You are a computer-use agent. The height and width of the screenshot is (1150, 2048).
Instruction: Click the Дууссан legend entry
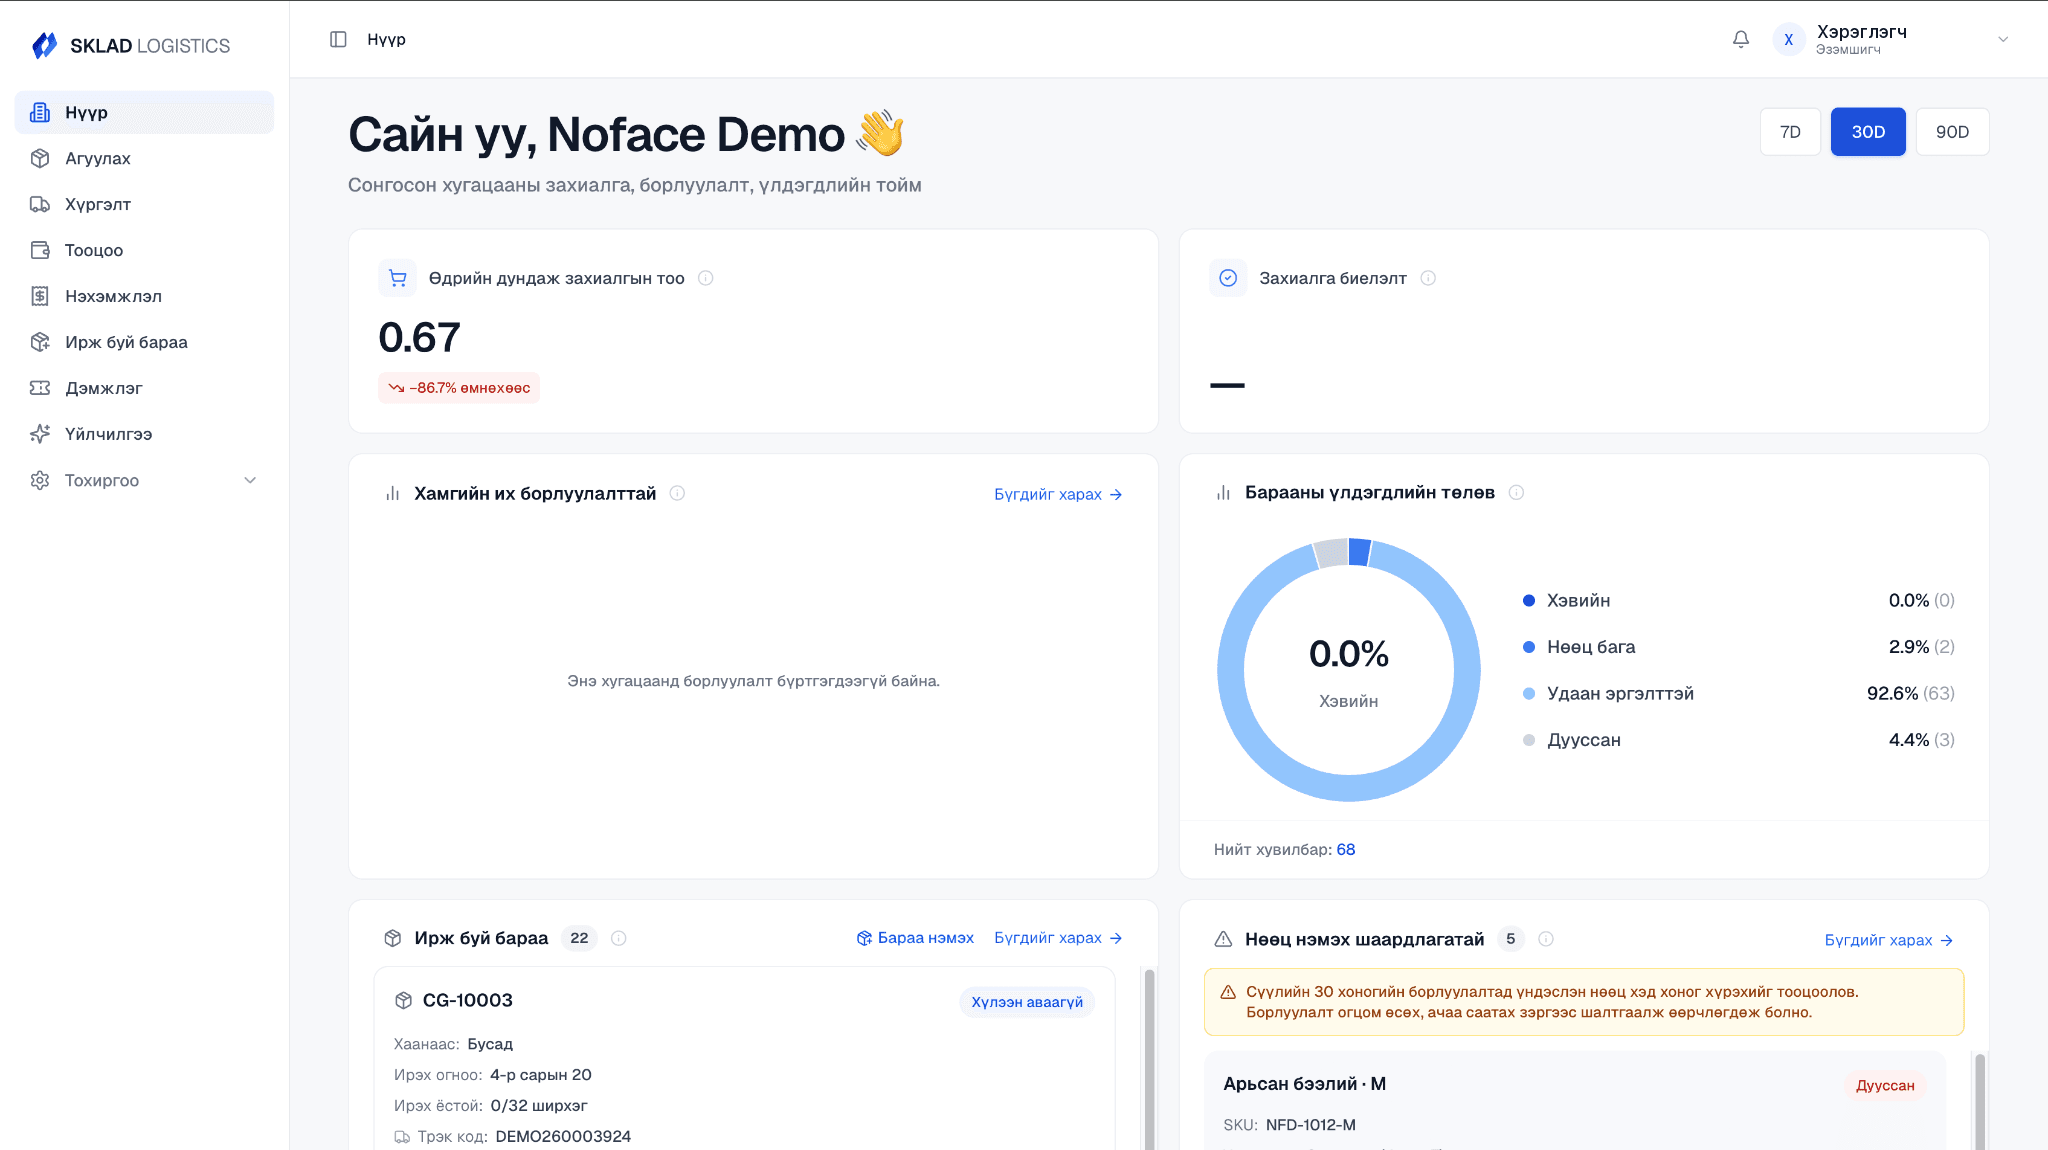1738,740
